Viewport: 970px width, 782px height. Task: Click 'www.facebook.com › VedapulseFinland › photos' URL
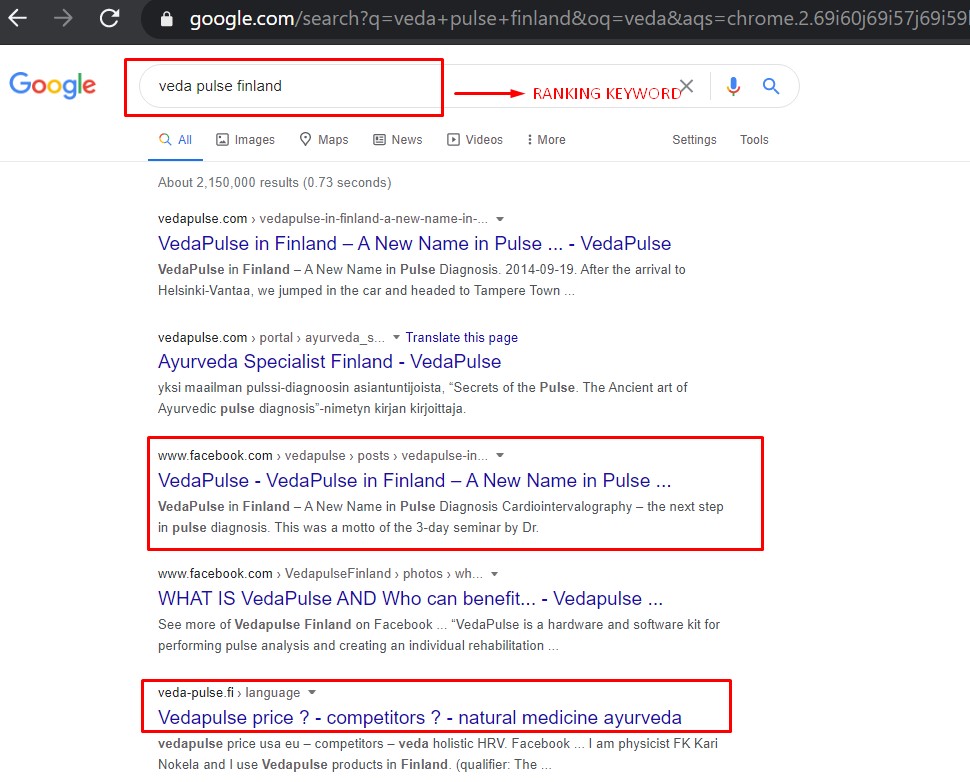pos(320,574)
